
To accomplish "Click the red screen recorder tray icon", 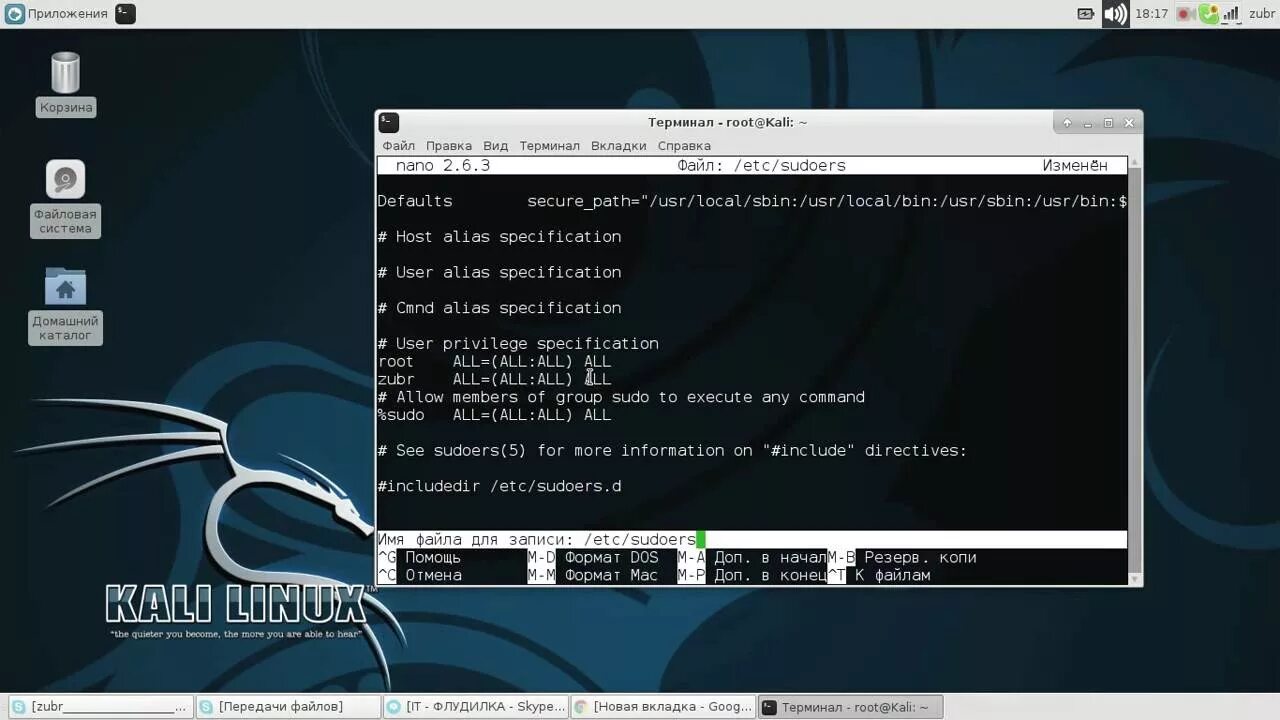I will coord(1185,14).
